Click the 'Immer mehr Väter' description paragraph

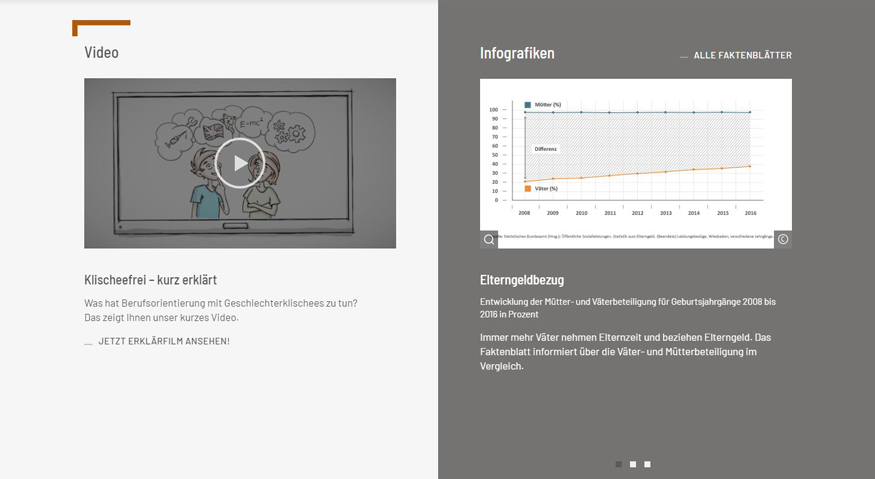coord(625,351)
